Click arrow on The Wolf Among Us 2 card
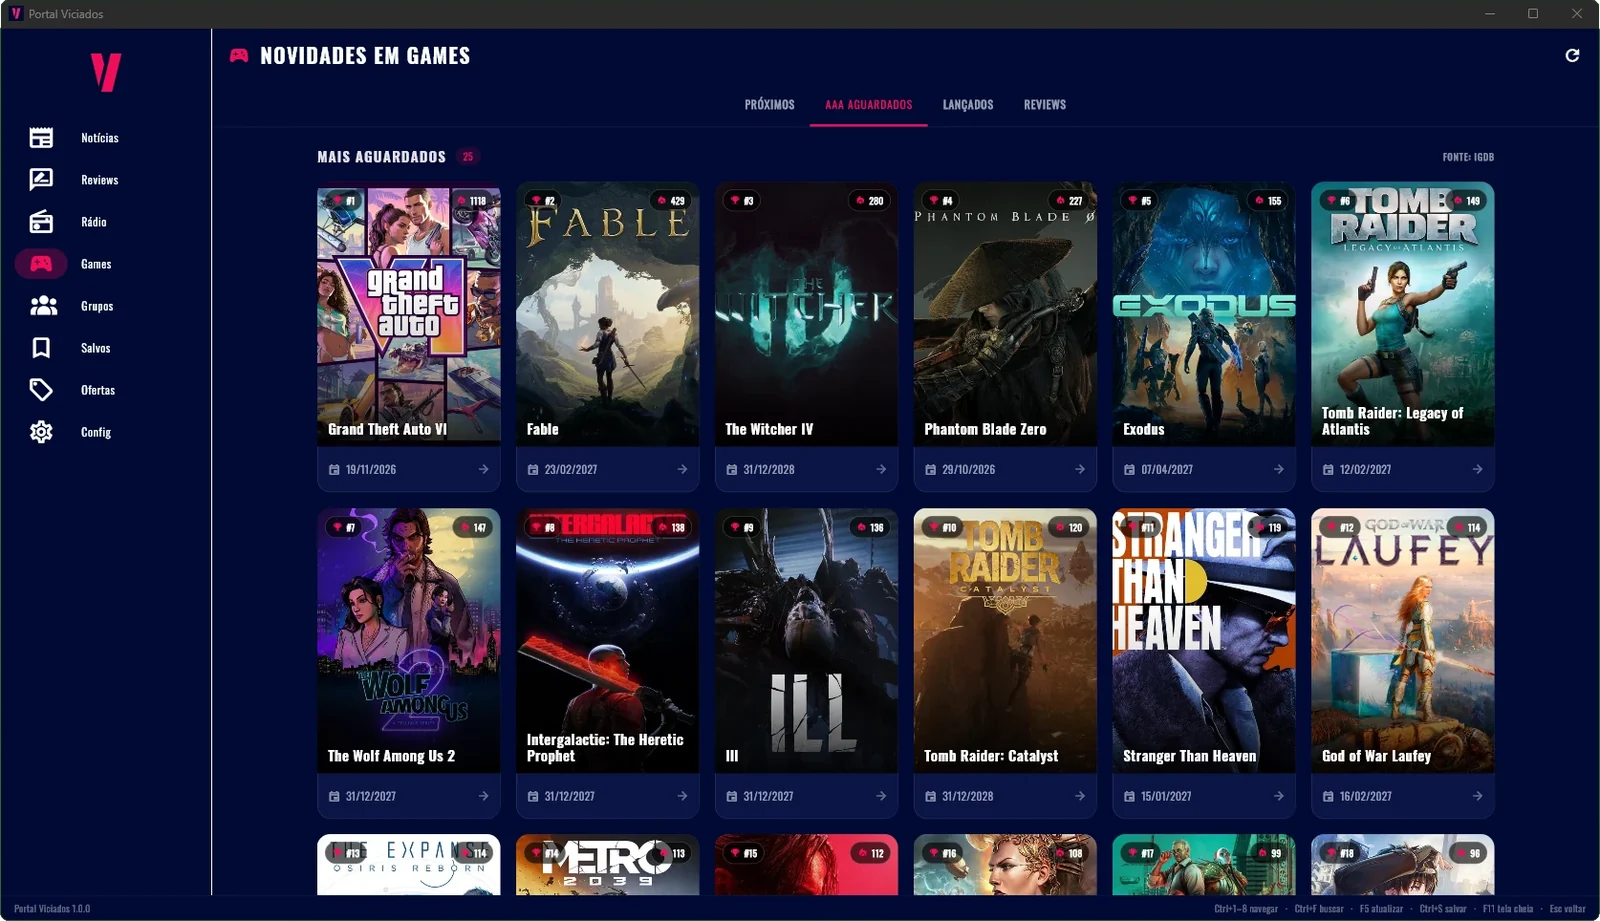1600x921 pixels. coord(483,796)
